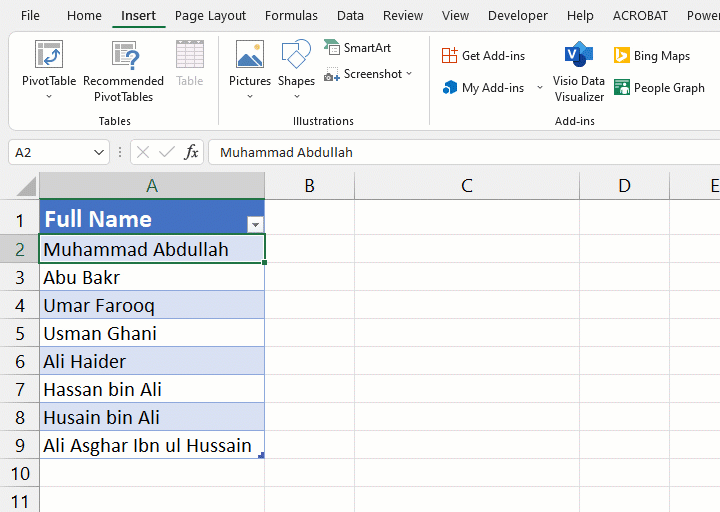Click inside the formula bar text

(x=286, y=152)
